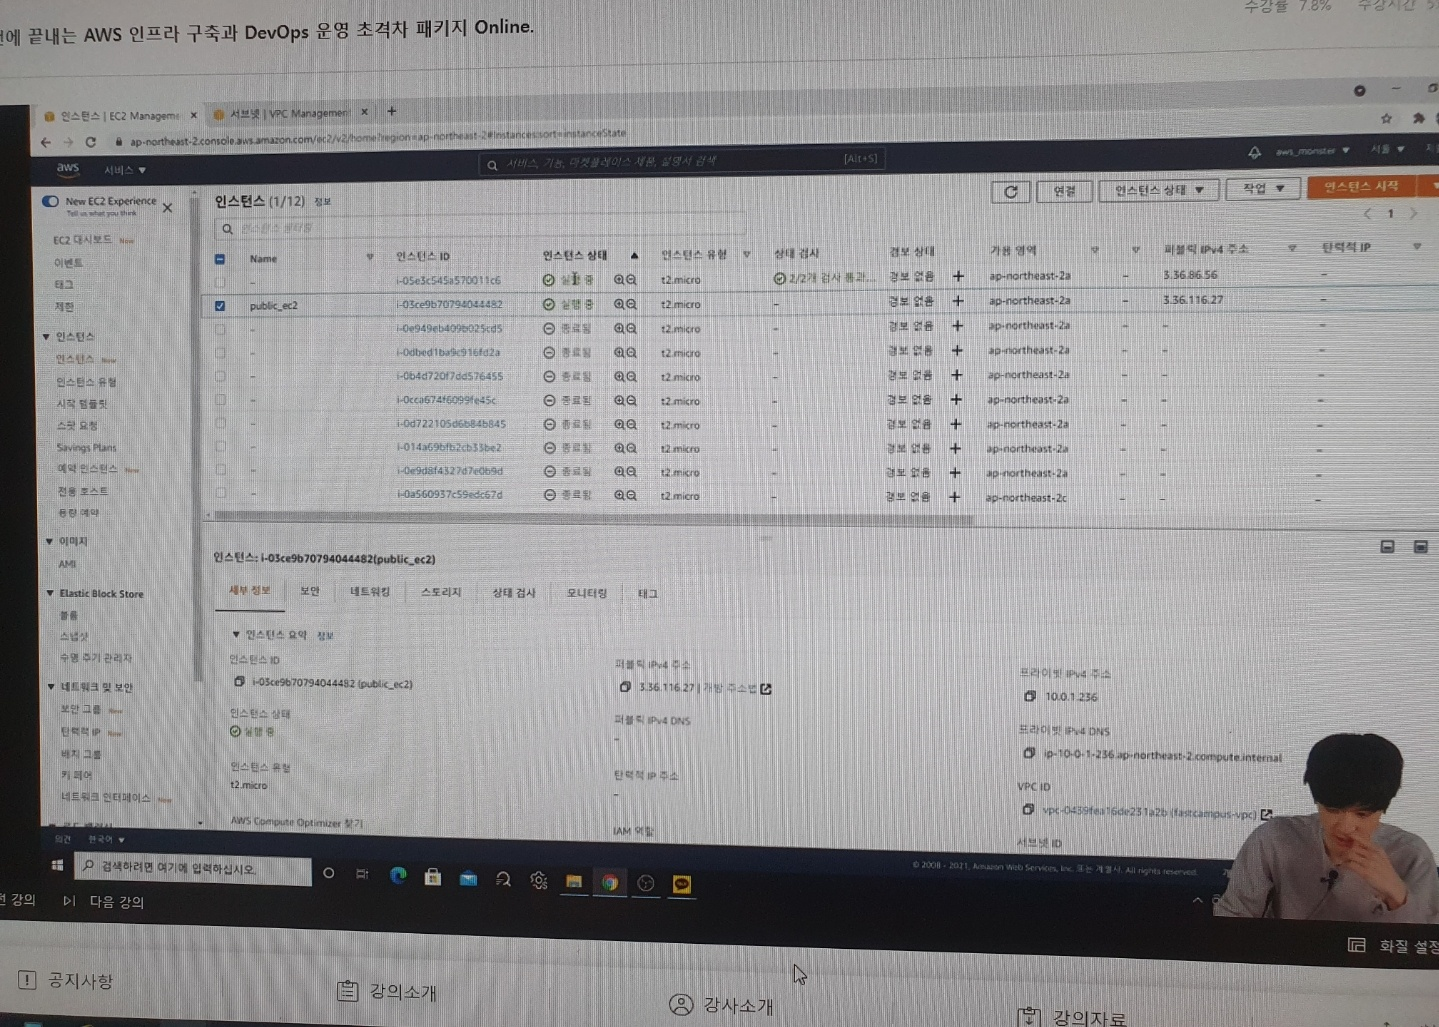Image resolution: width=1439 pixels, height=1027 pixels.
Task: Open the fastcampus-vpc external link icon
Action: (x=1267, y=814)
